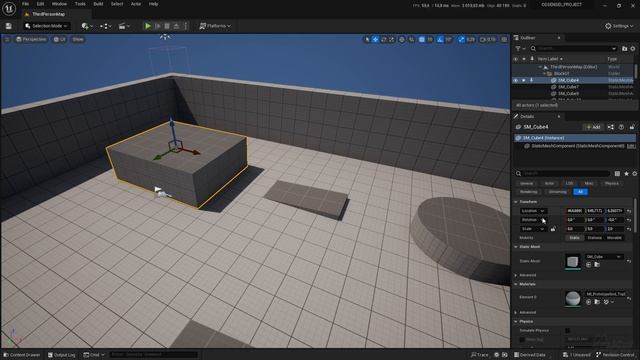Click the Eject button in play controls
This screenshot has height=360, width=640.
pos(176,26)
